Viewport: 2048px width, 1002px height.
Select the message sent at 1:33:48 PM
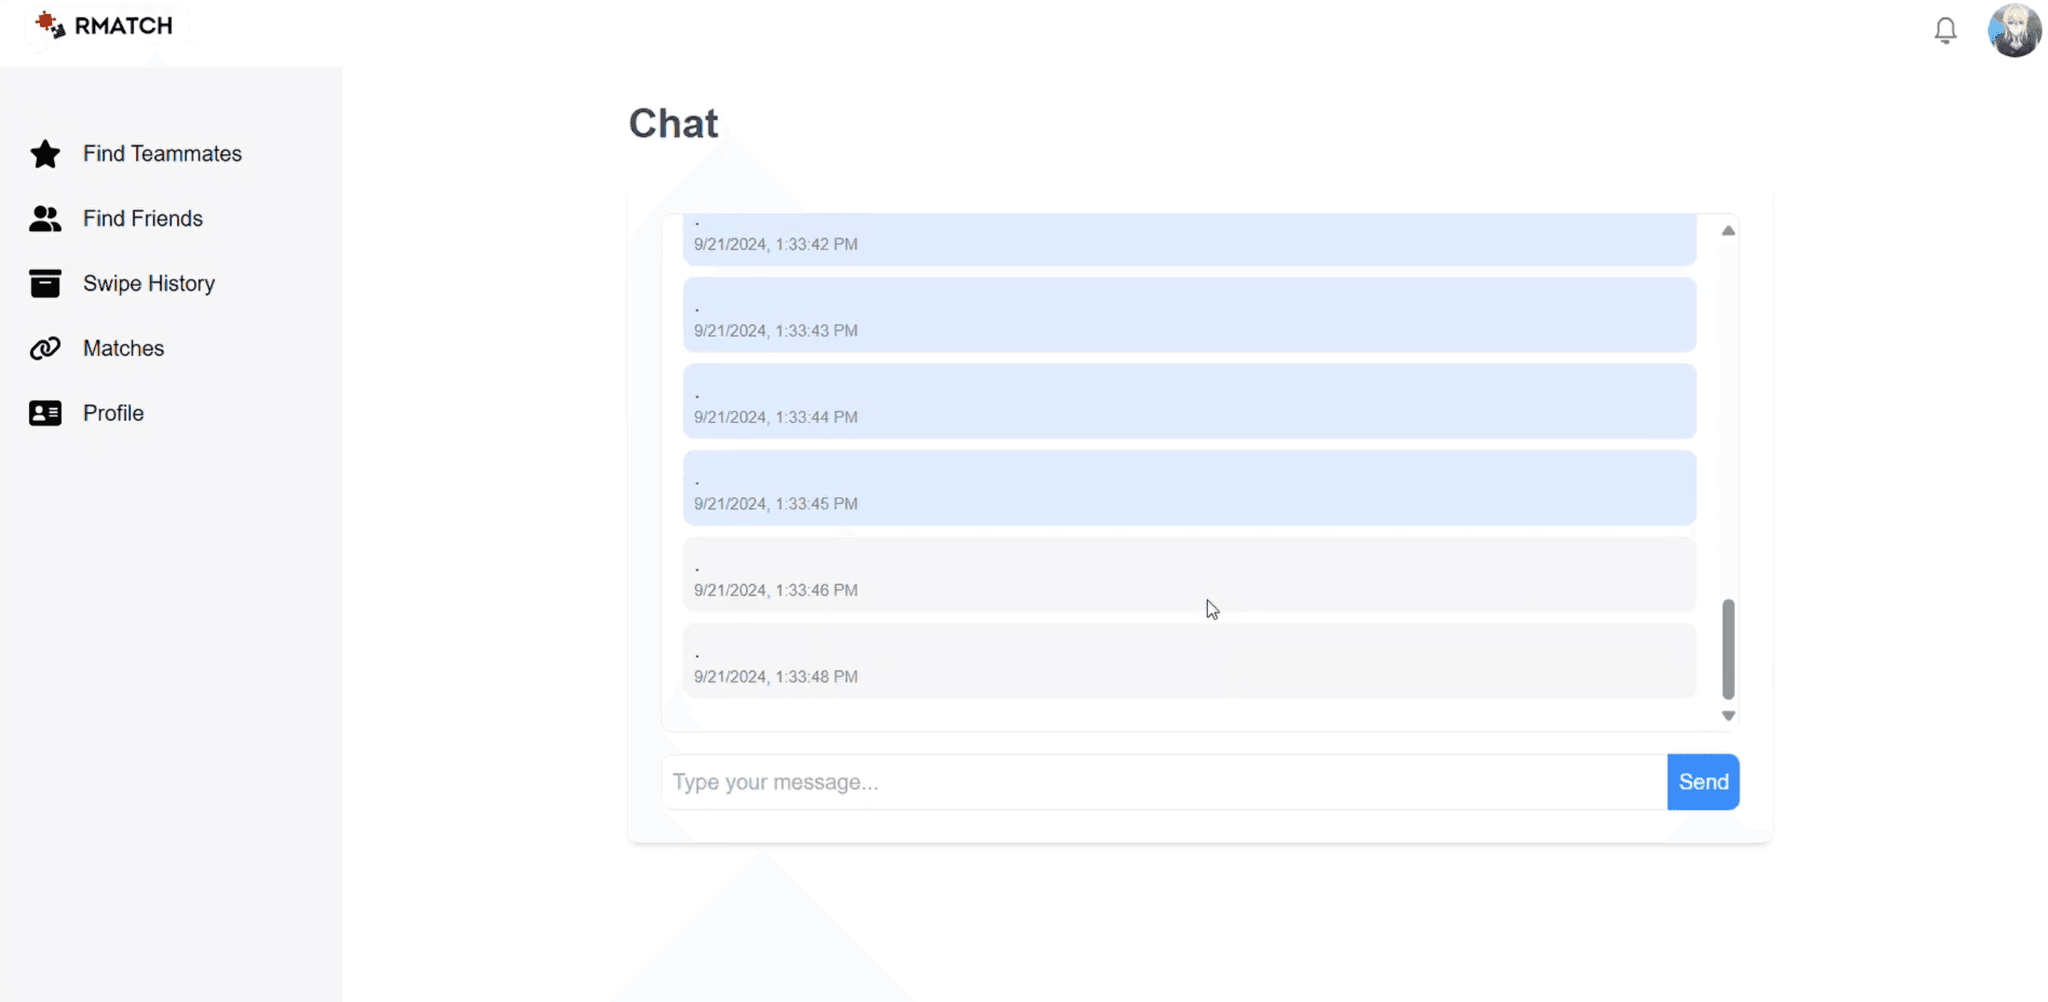coord(1189,661)
